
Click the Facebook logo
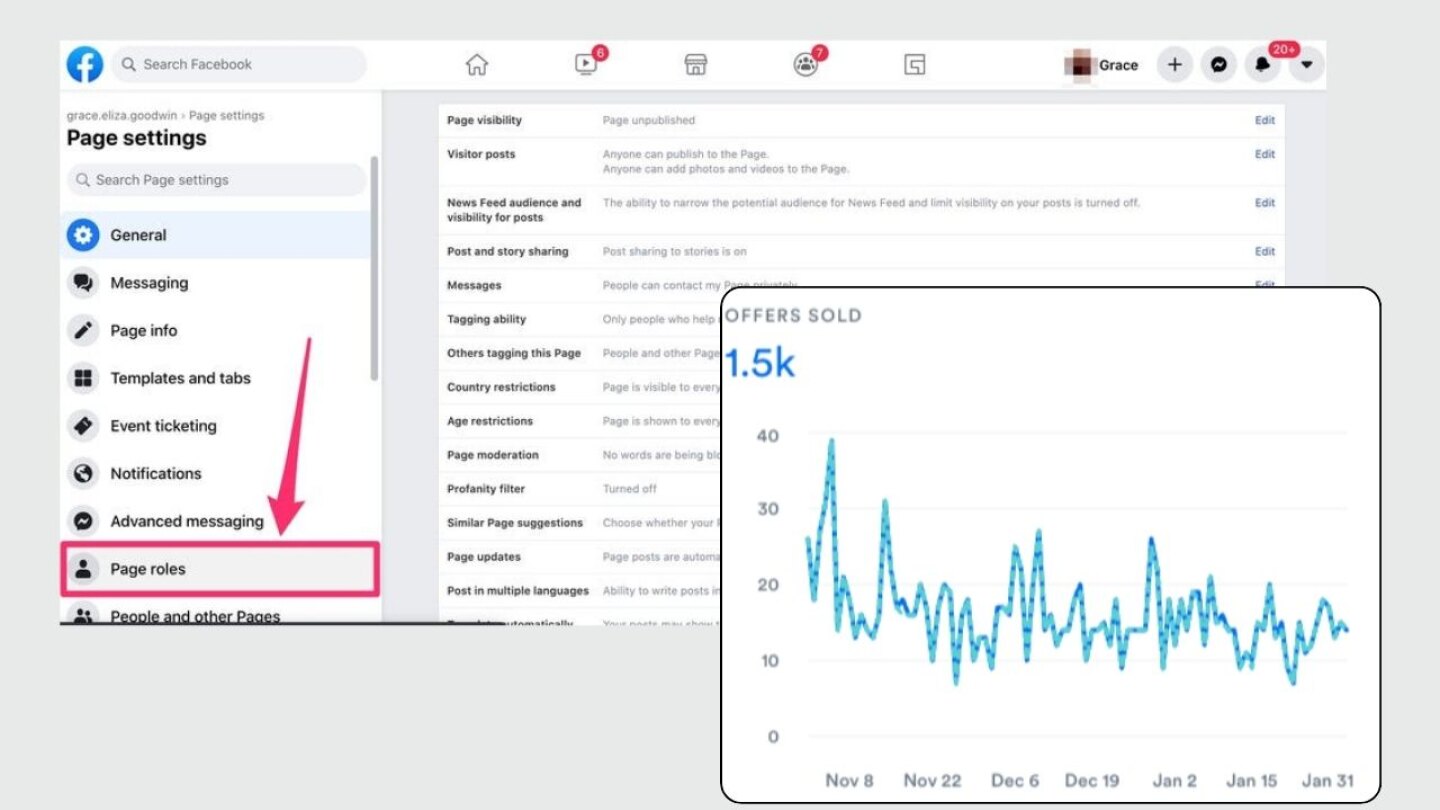pos(85,65)
